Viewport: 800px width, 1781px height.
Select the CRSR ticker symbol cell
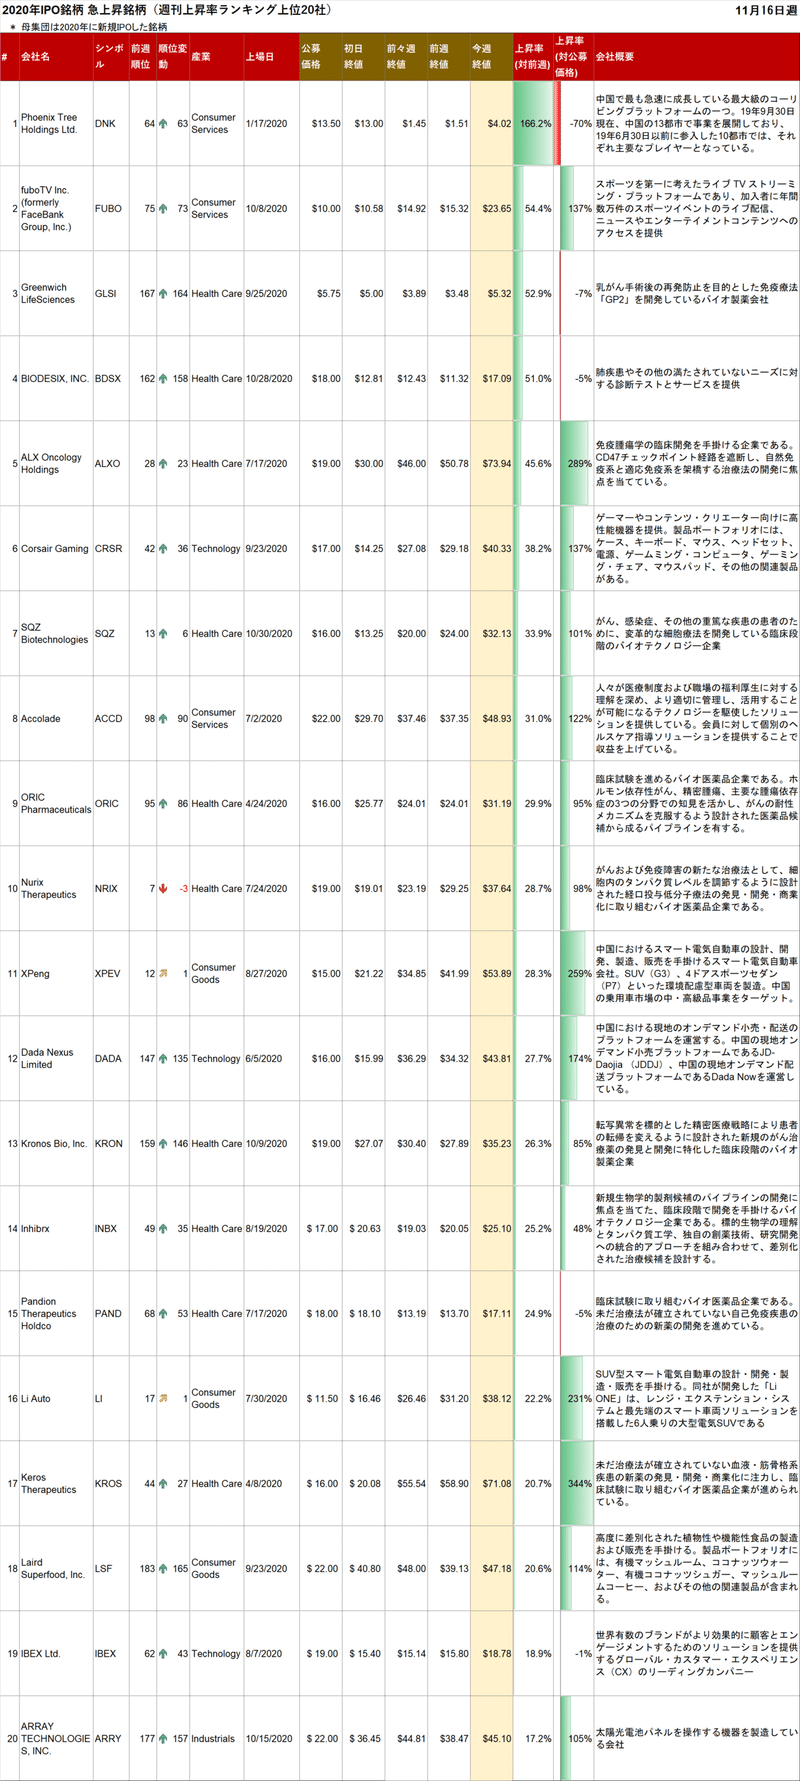[110, 549]
